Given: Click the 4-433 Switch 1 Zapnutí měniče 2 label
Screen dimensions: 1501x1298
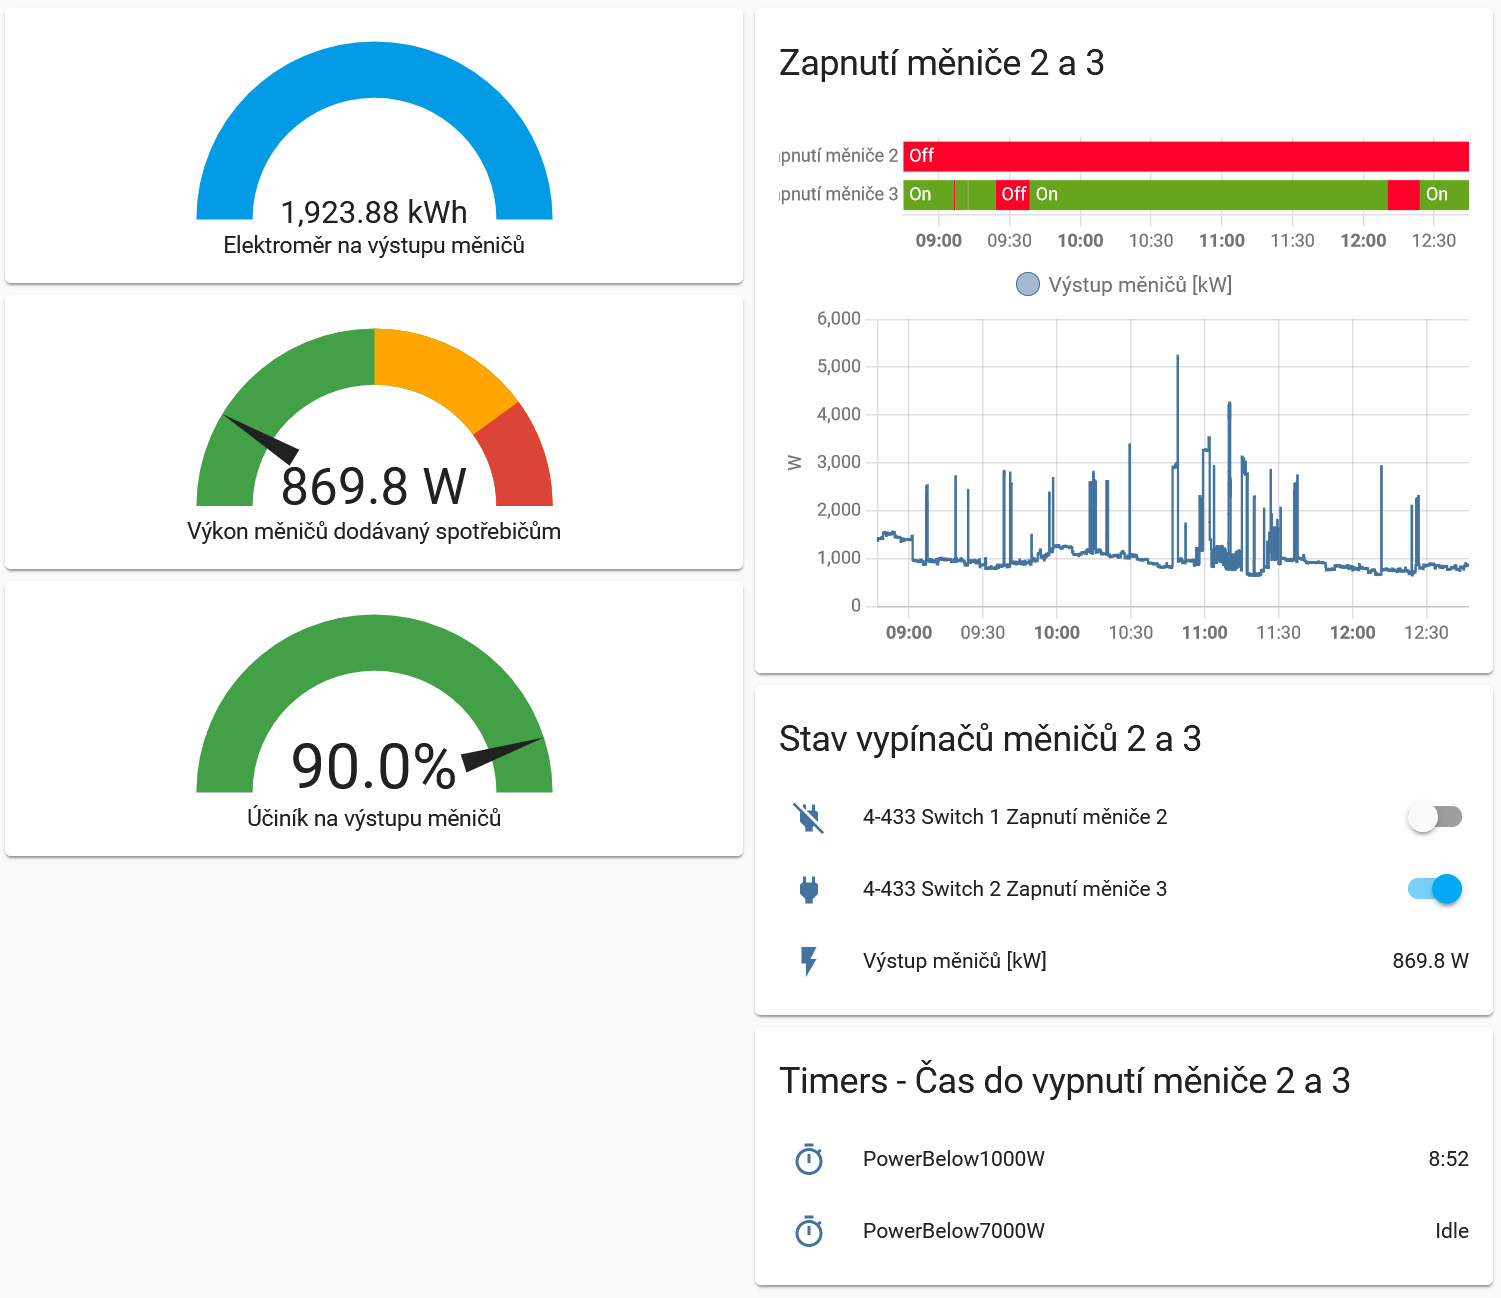Looking at the screenshot, I should point(1014,817).
